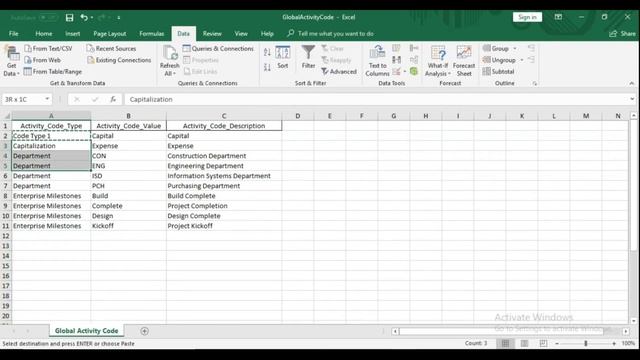Select the cell 'Project Kickoff'
This screenshot has width=640, height=360.
point(224,226)
